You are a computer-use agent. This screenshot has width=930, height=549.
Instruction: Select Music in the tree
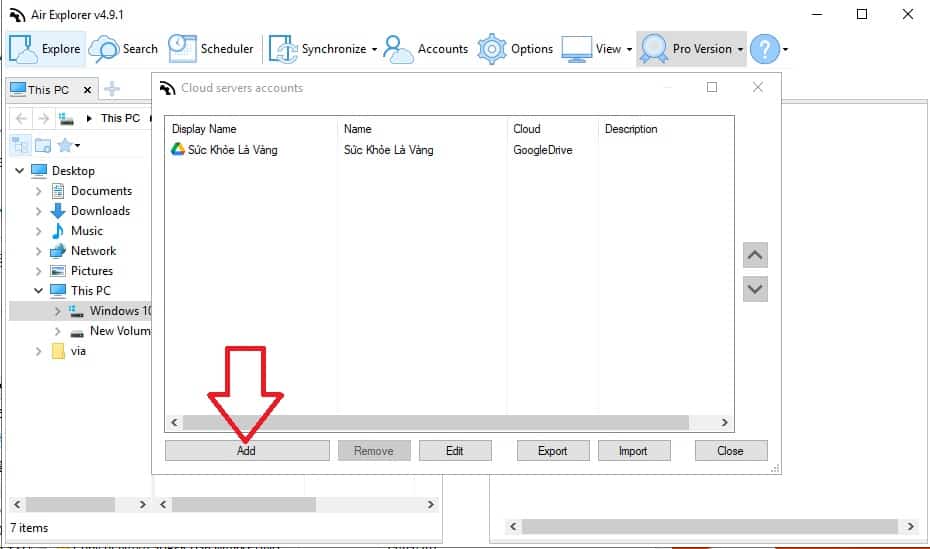(x=87, y=231)
